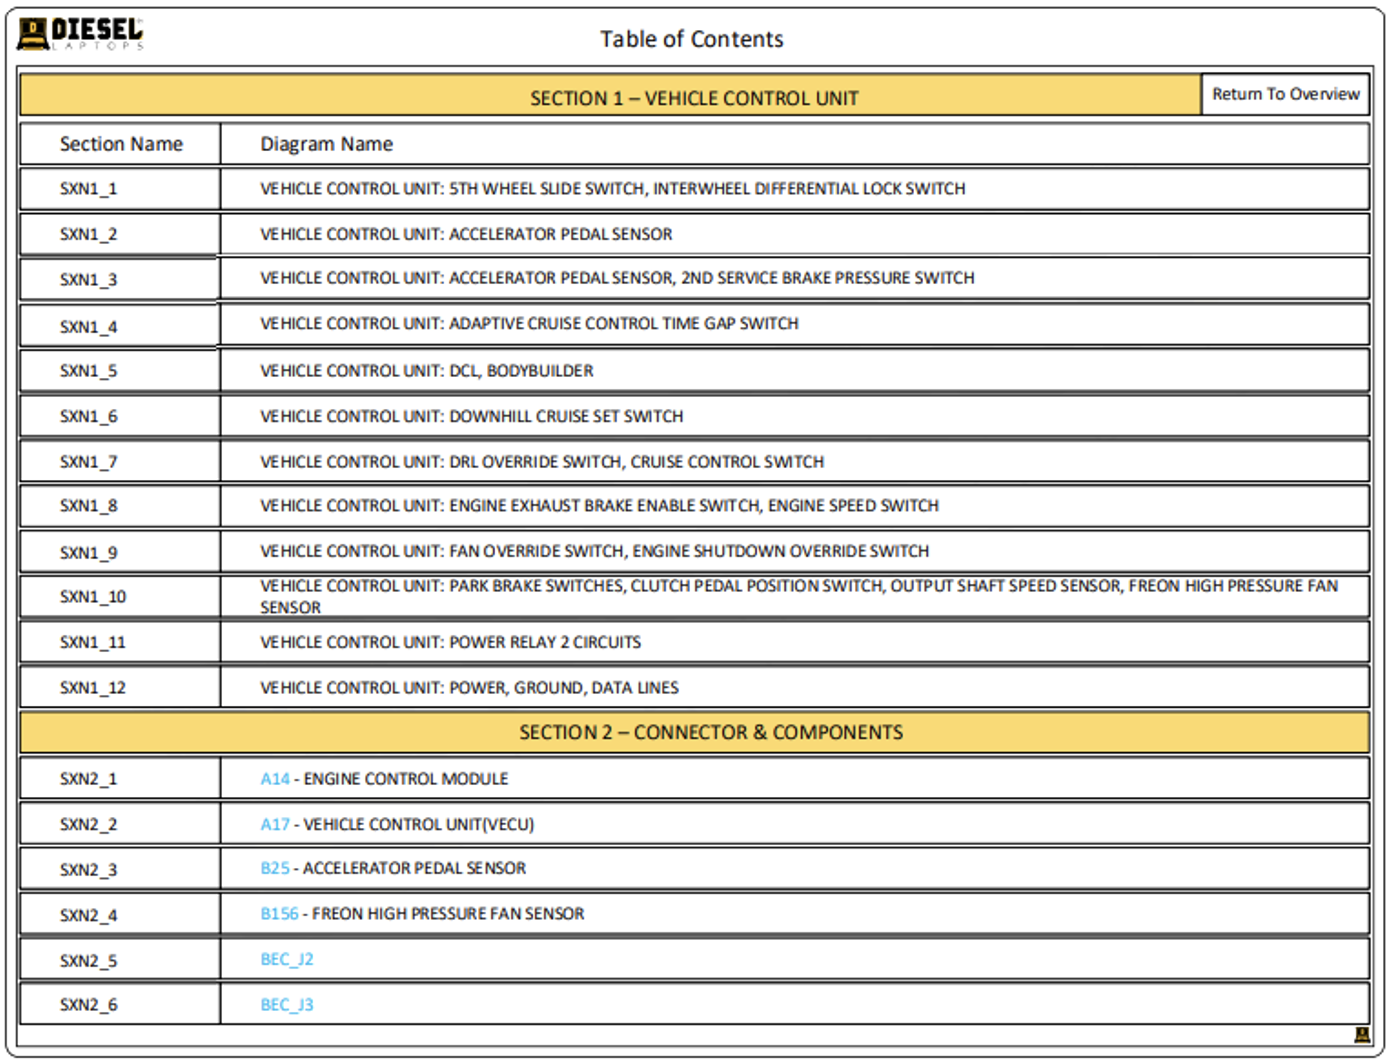Open the B156 freon sensor link
The width and height of the screenshot is (1390, 1064).
279,913
